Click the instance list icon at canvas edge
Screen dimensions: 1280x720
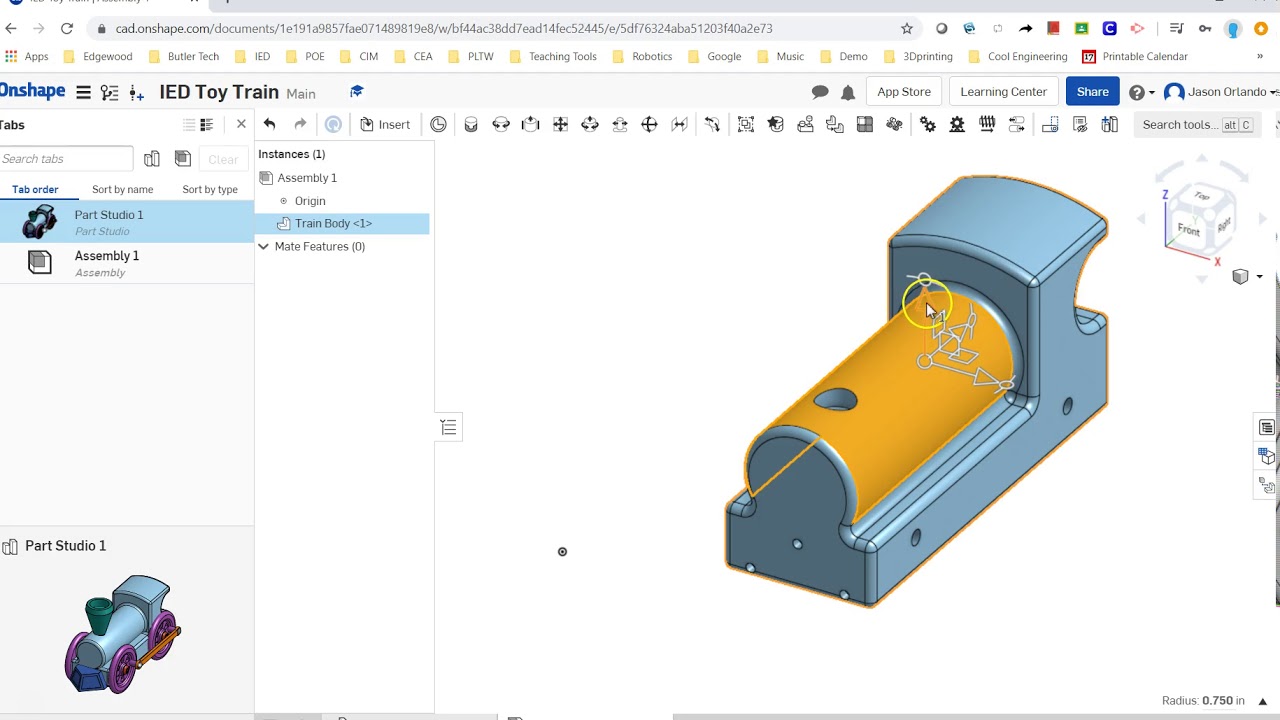point(449,428)
